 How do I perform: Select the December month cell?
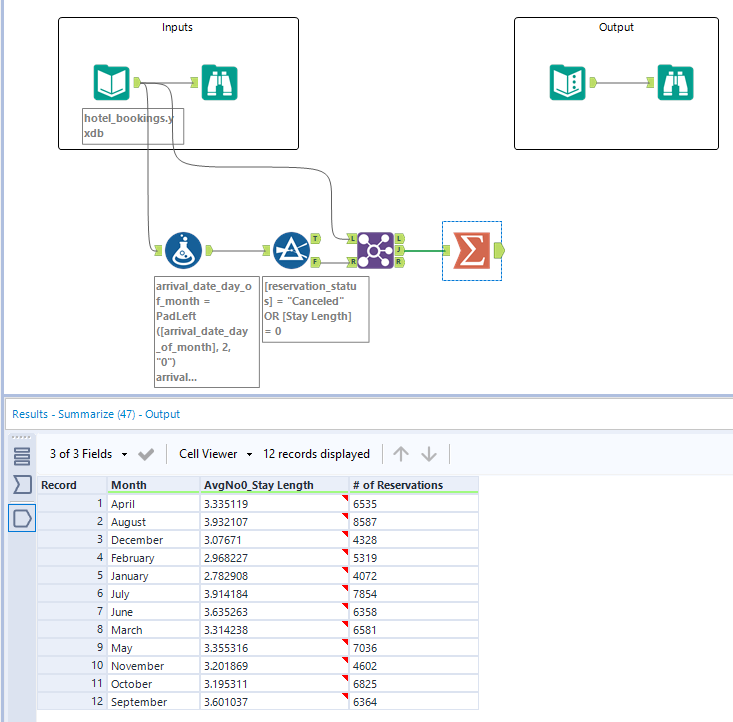tap(153, 540)
